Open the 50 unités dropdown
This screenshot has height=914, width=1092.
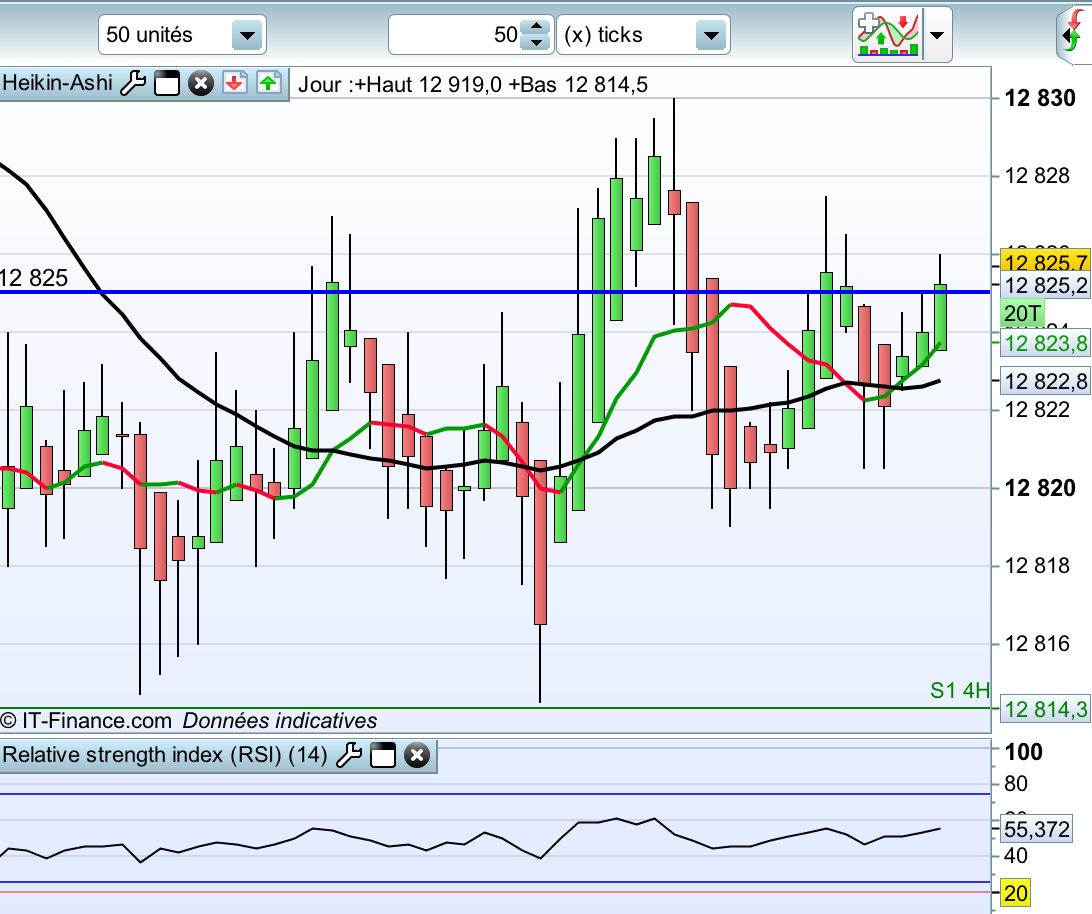point(182,35)
